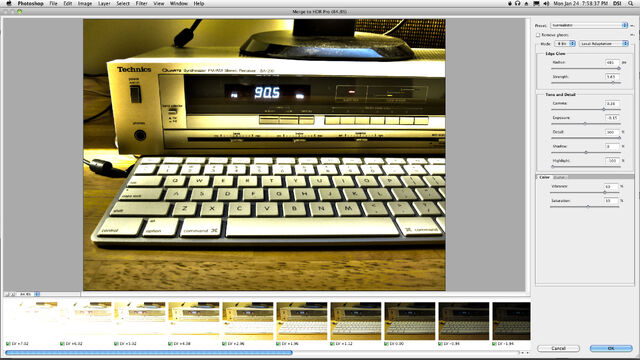The height and width of the screenshot is (360, 640).
Task: Click the zoom out icon below the preview
Action: 7,294
